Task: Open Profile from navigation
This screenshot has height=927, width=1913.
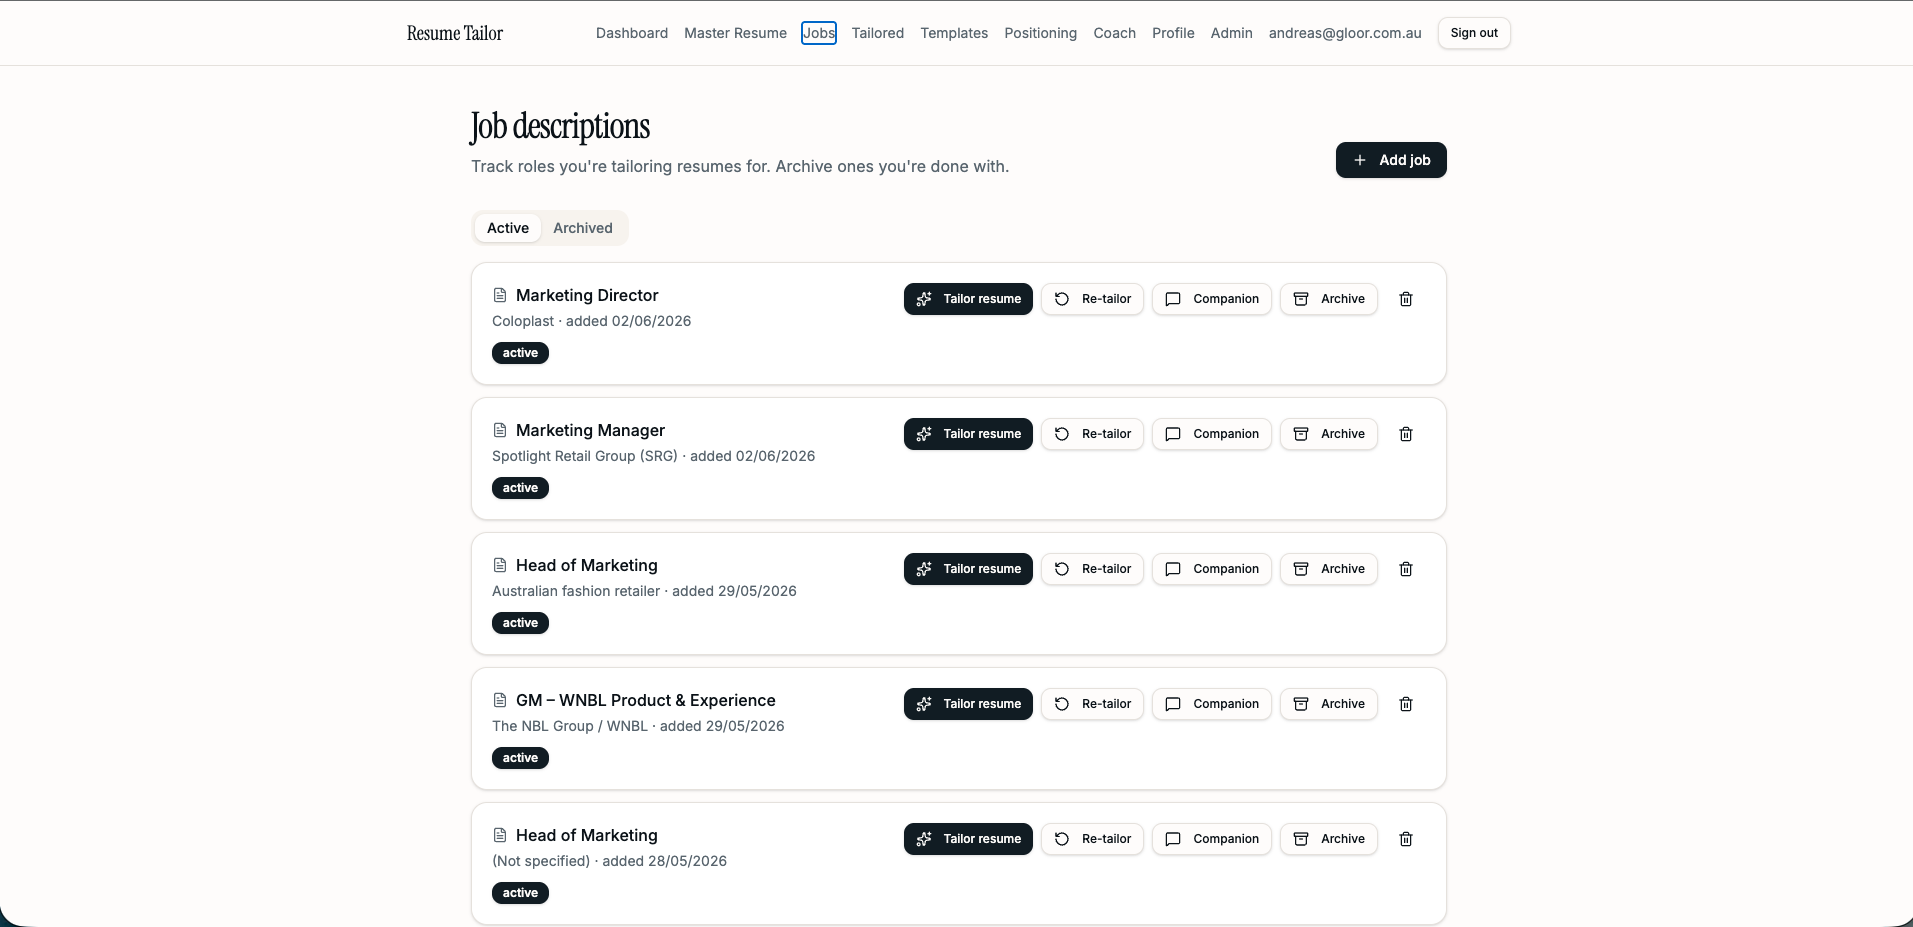Action: point(1173,33)
